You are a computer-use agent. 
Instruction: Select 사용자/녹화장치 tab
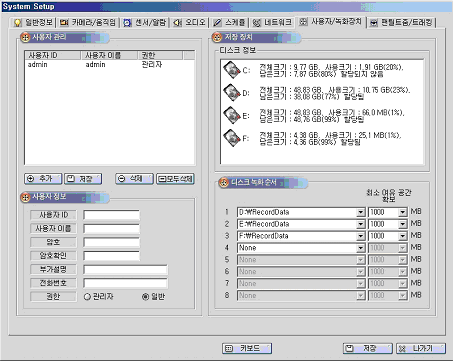[x=330, y=22]
